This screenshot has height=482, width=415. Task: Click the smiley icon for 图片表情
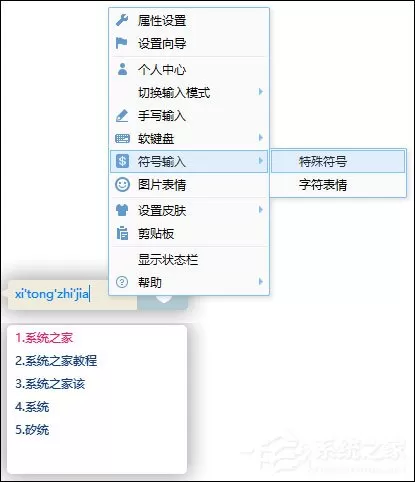122,184
